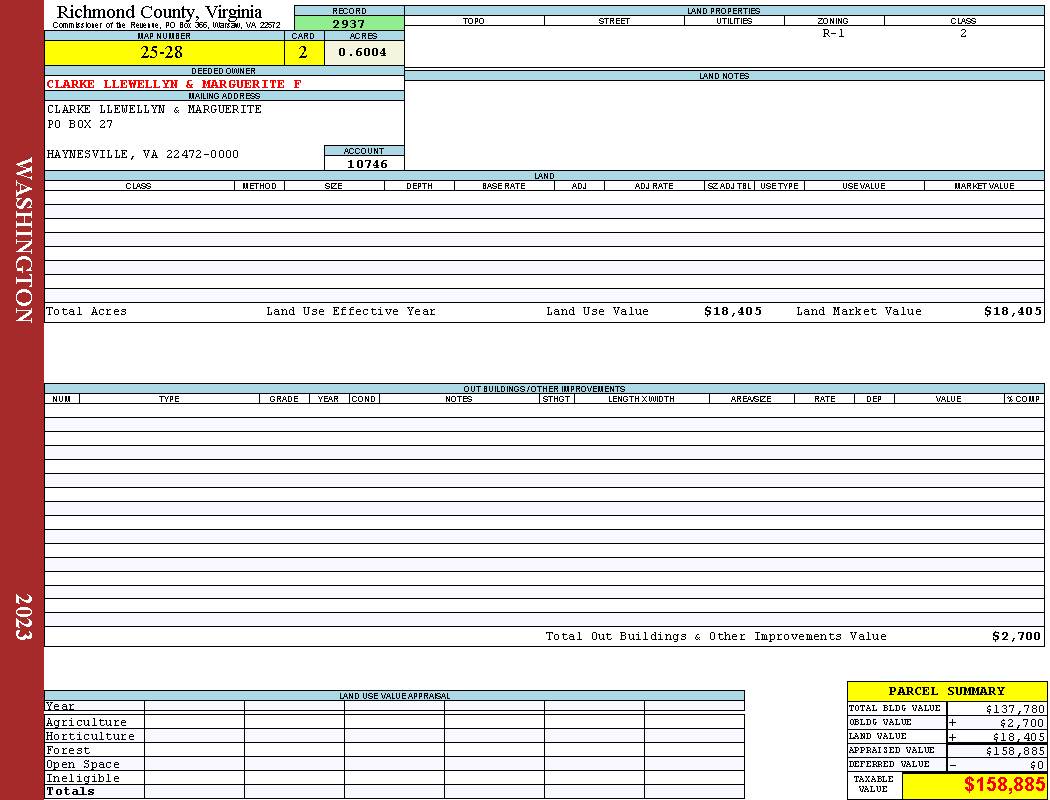Click the LENGTH X WIDTH column header

click(642, 398)
